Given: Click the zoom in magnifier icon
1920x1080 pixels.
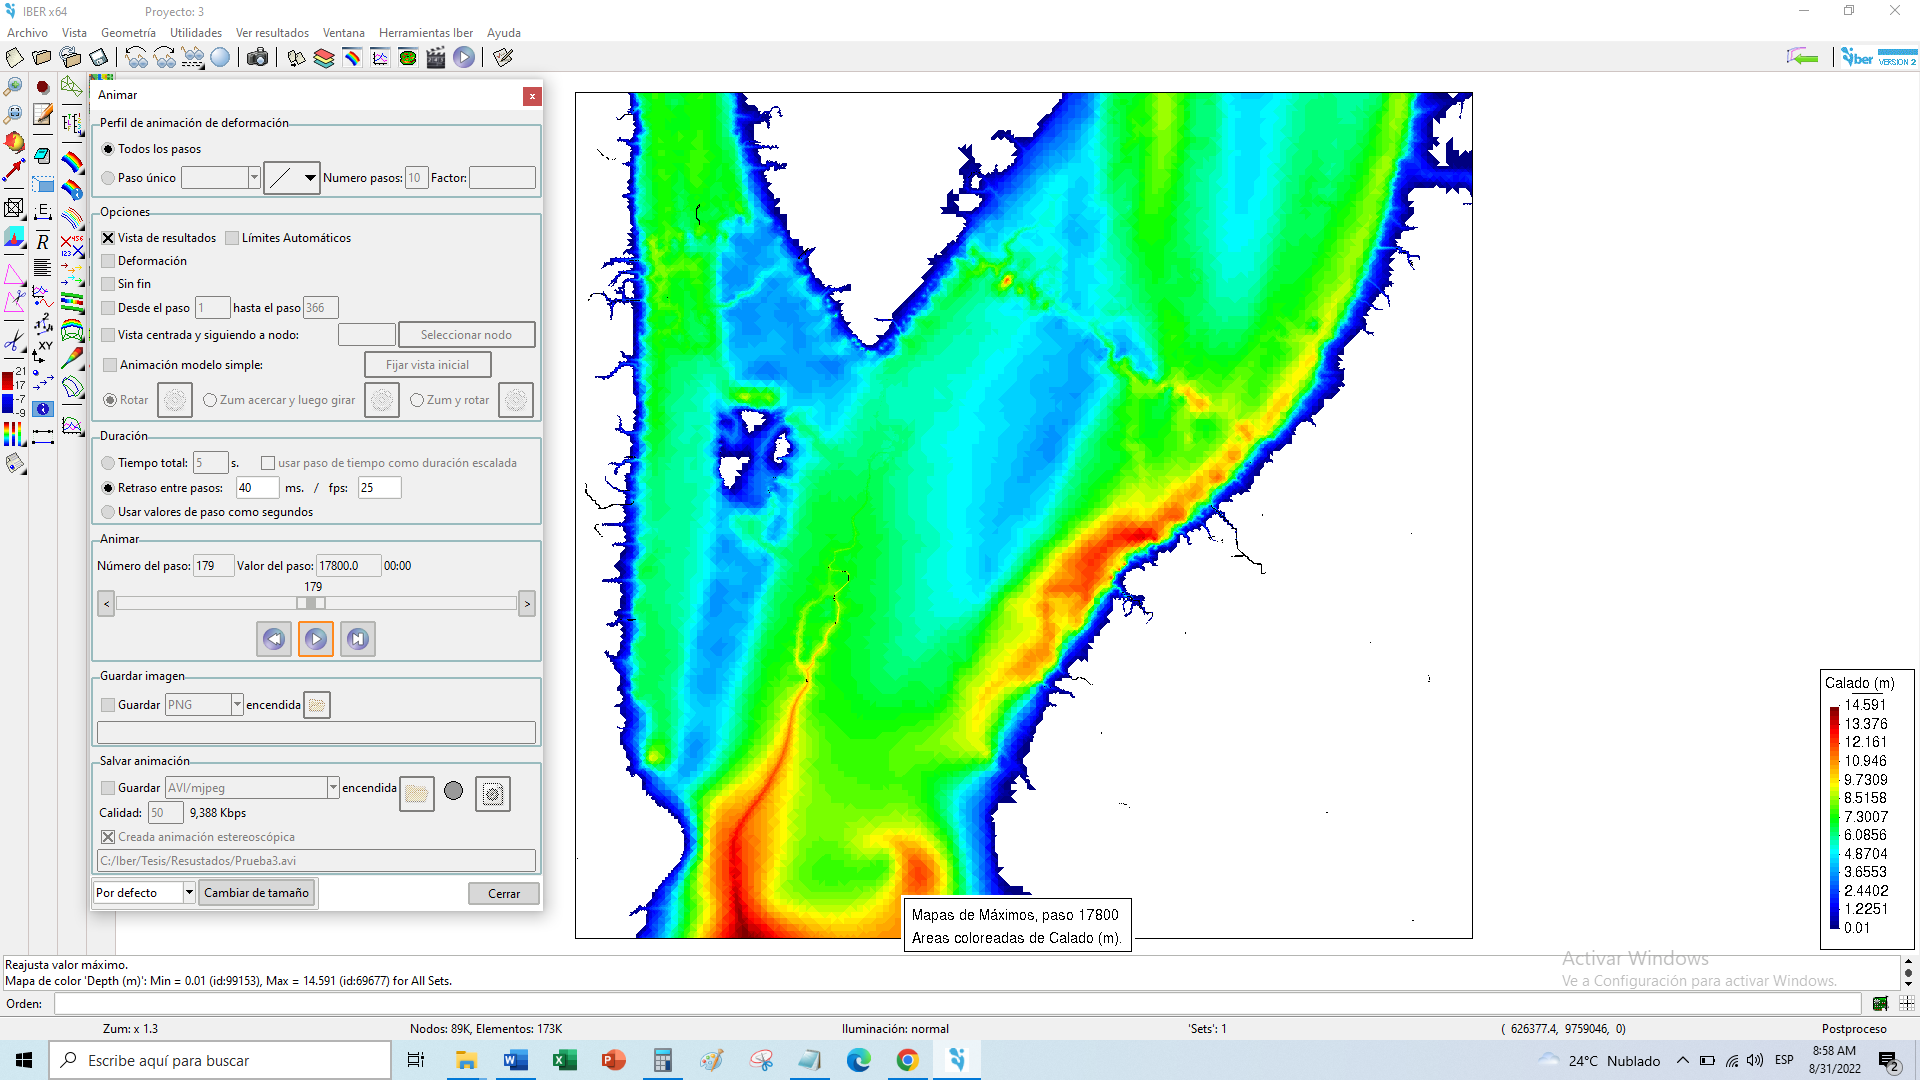Looking at the screenshot, I should [x=14, y=87].
